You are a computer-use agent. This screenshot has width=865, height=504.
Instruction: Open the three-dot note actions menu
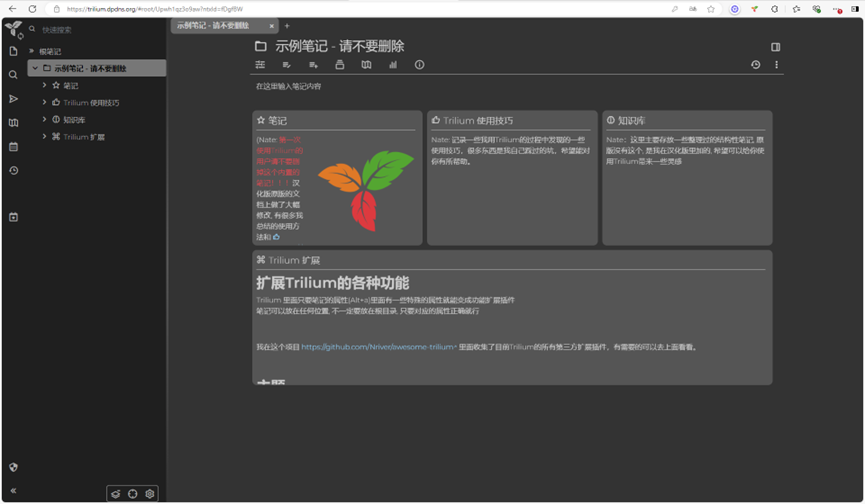click(776, 65)
